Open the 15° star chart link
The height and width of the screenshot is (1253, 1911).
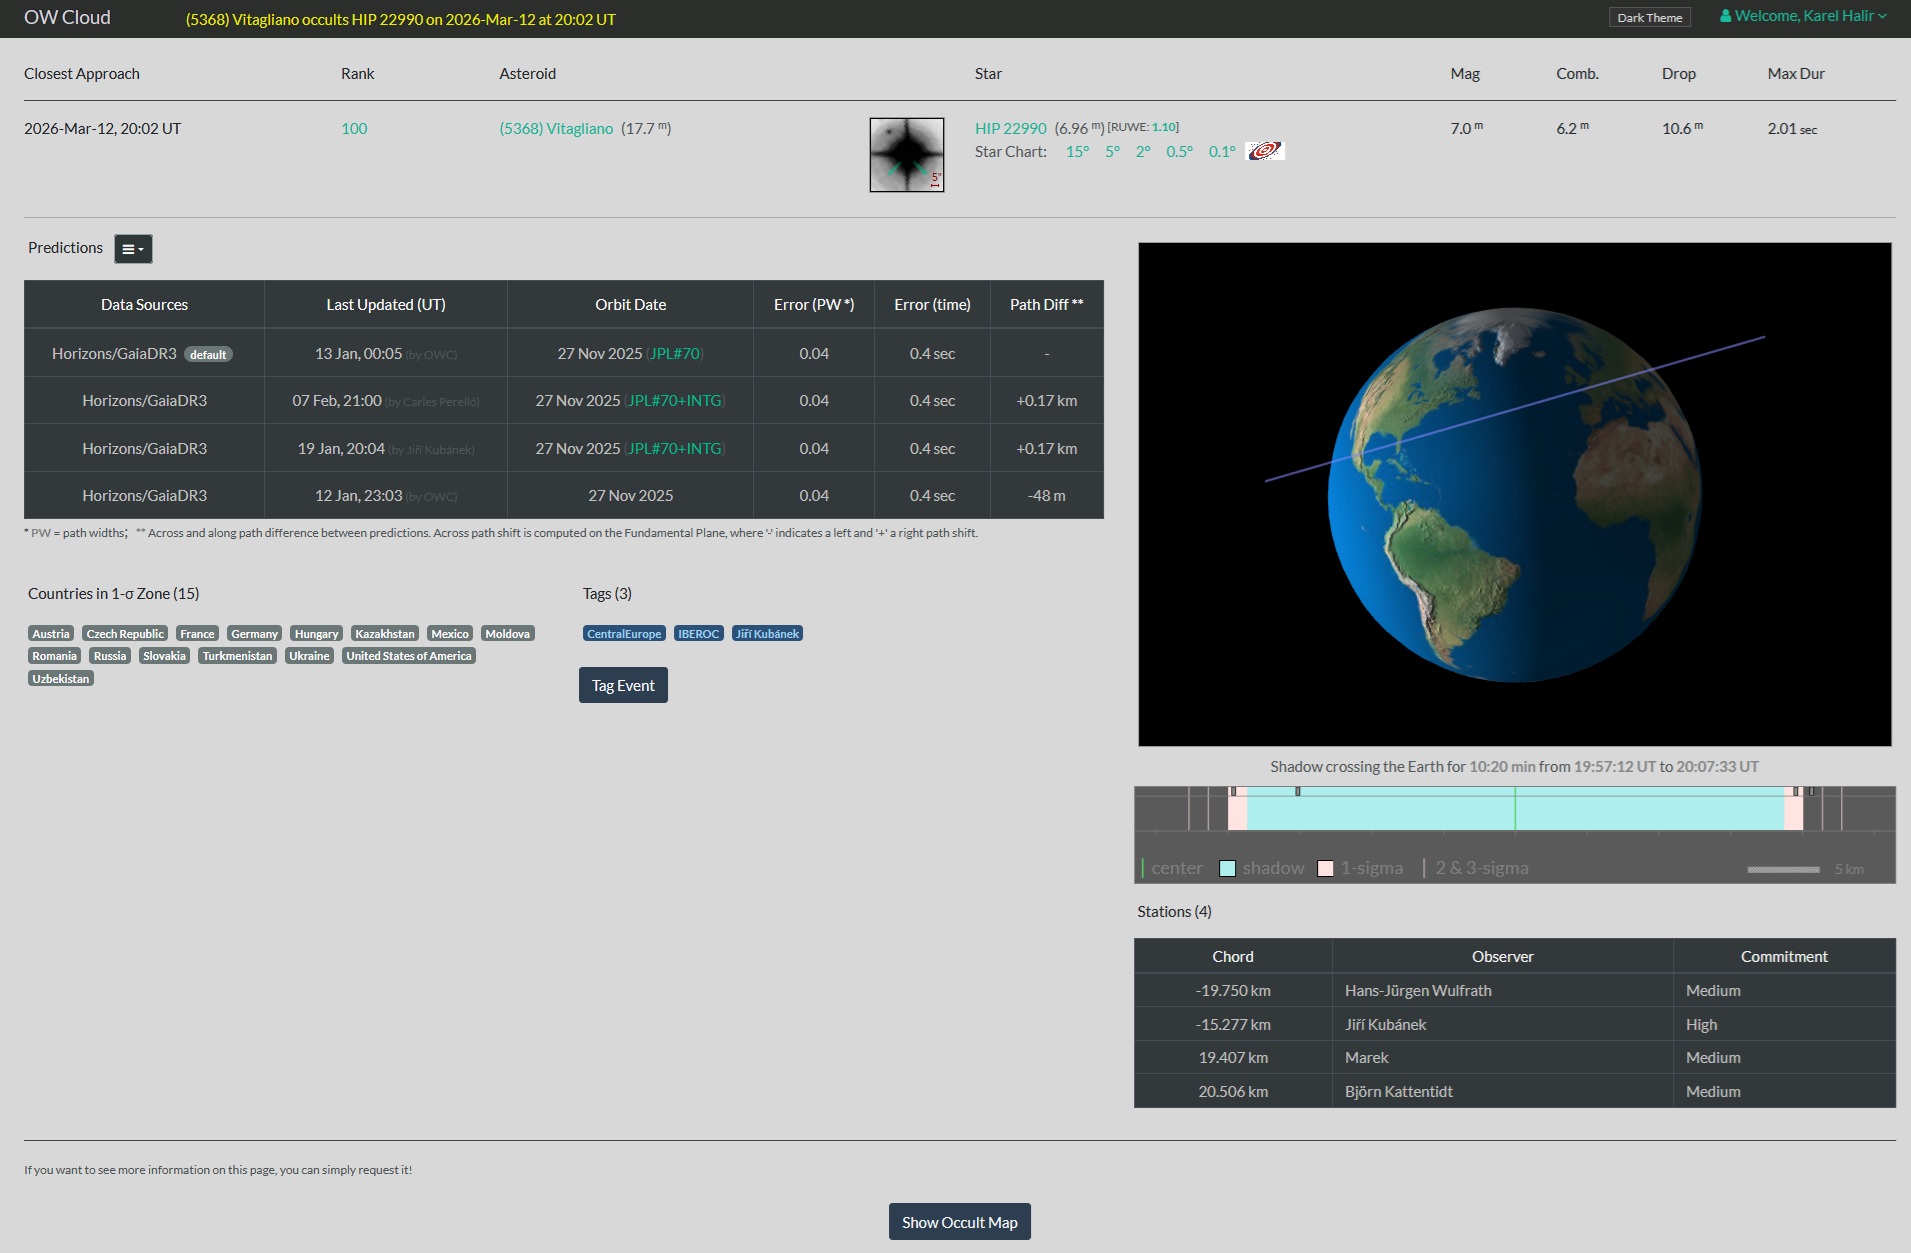coord(1077,152)
